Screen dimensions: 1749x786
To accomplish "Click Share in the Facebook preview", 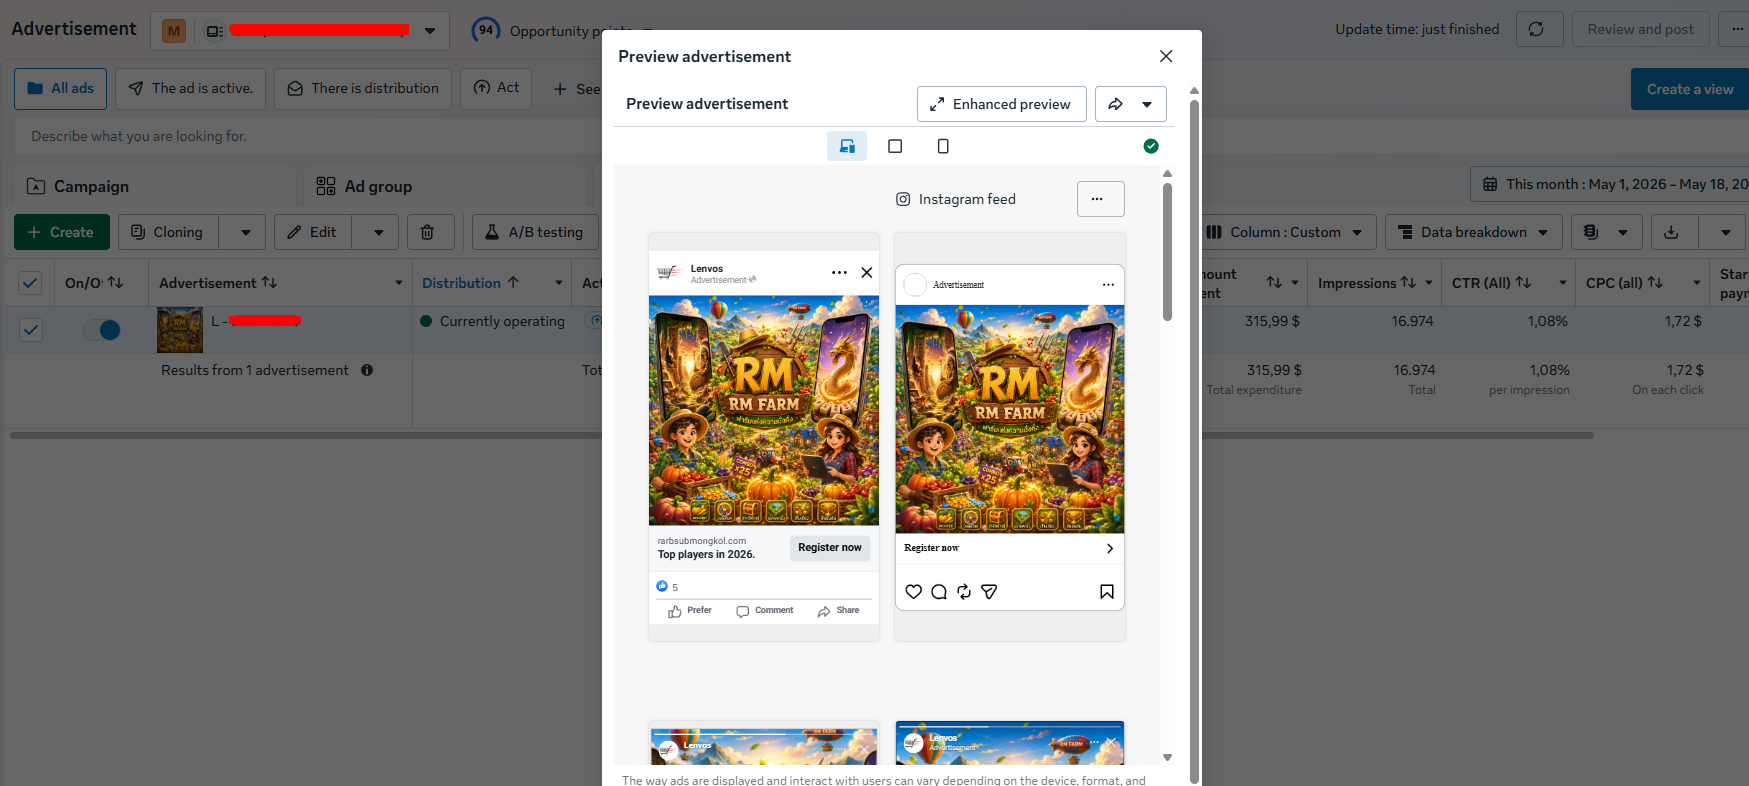I will 838,611.
